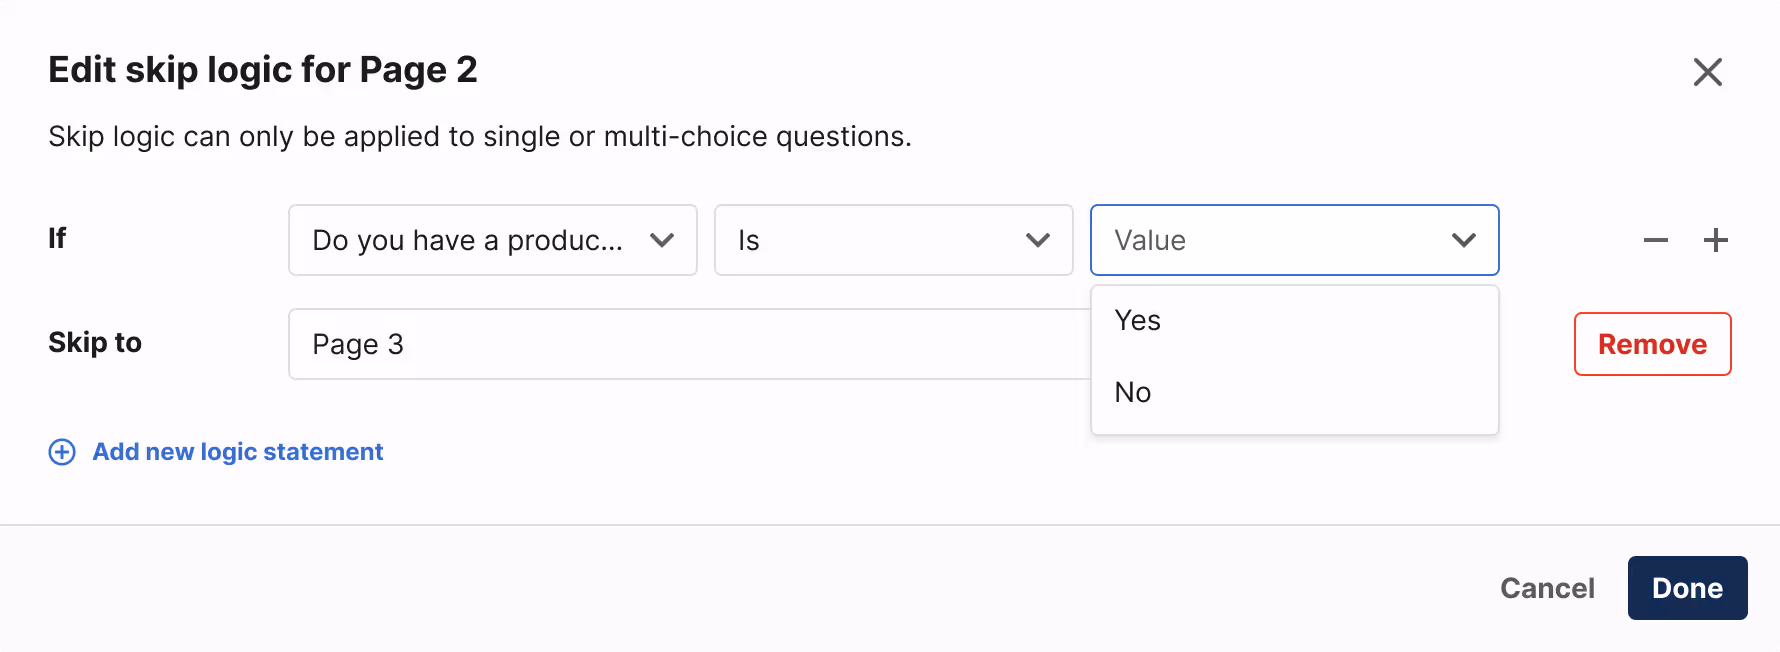This screenshot has height=652, width=1780.
Task: Choose 'No' from the Value options
Action: pyautogui.click(x=1133, y=393)
